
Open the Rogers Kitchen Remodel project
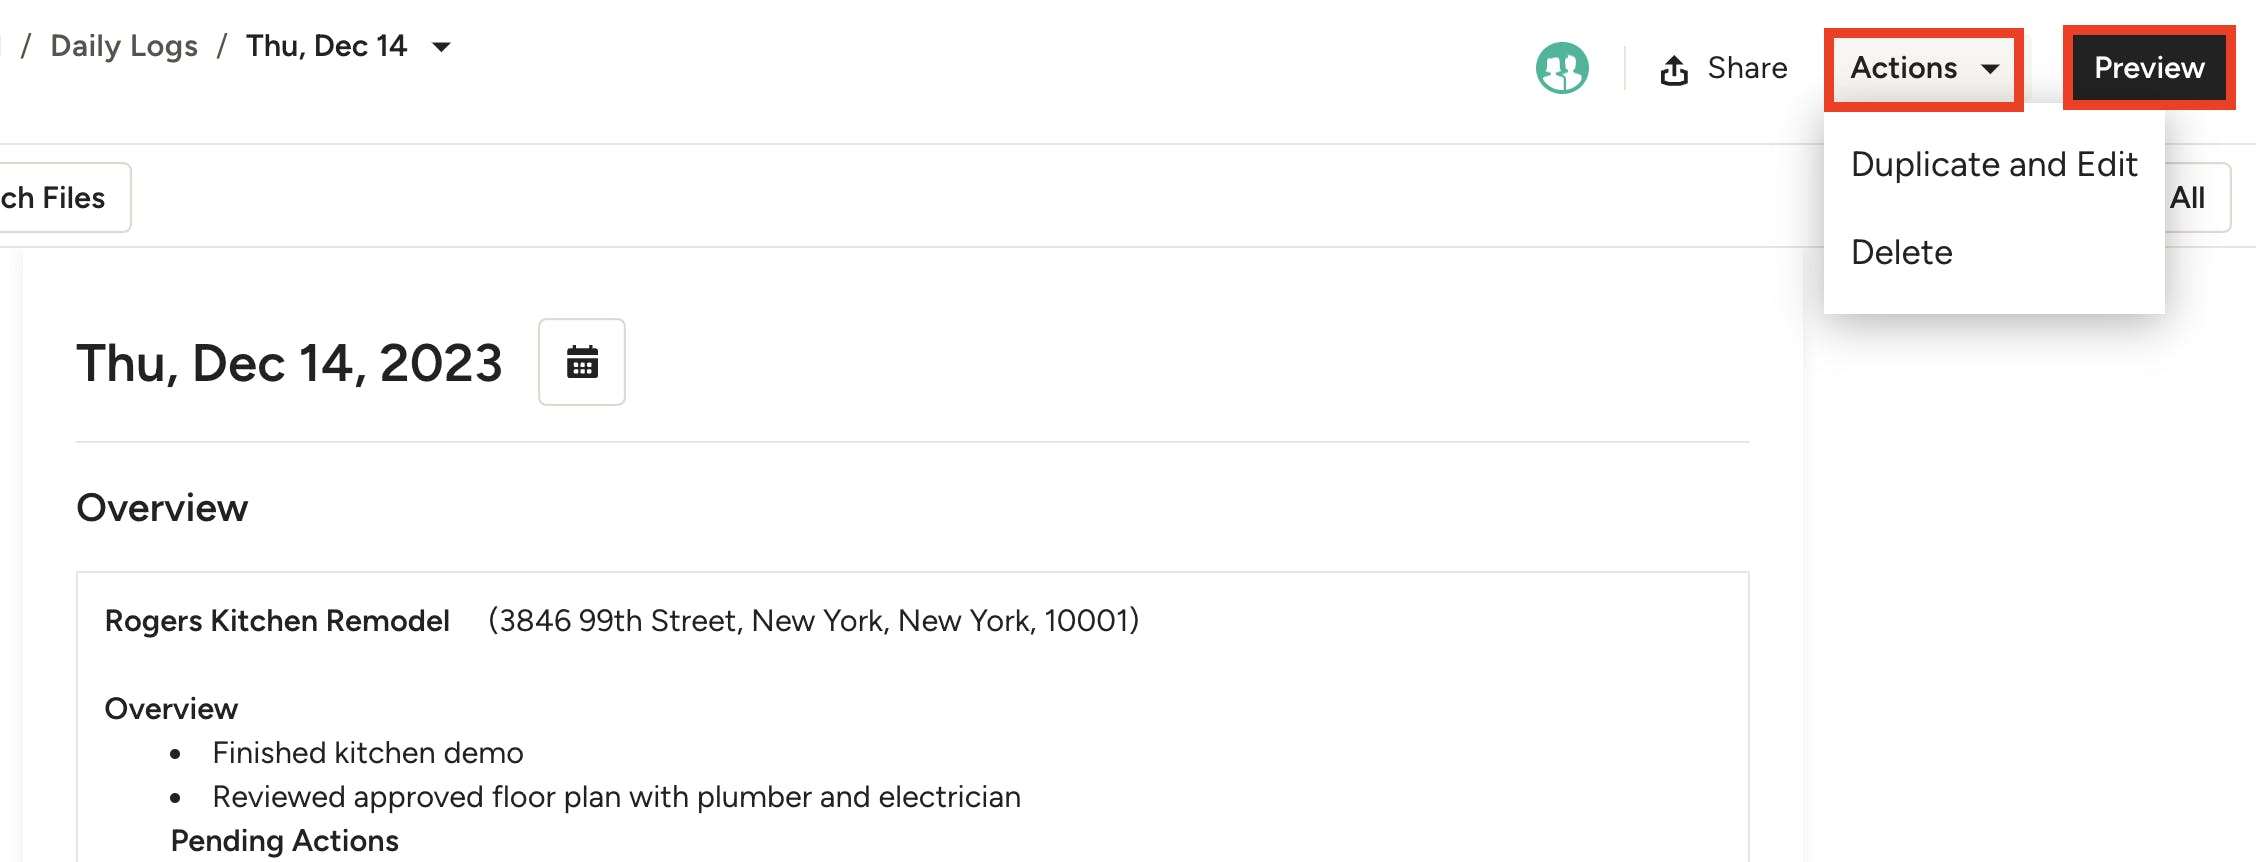tap(277, 620)
